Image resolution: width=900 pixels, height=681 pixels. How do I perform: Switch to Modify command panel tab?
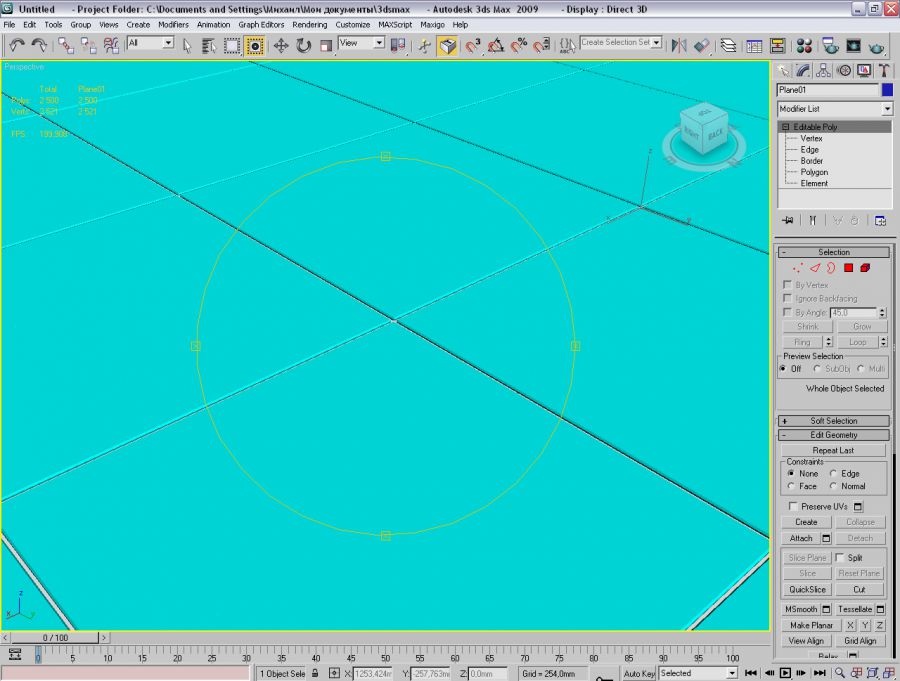[803, 71]
